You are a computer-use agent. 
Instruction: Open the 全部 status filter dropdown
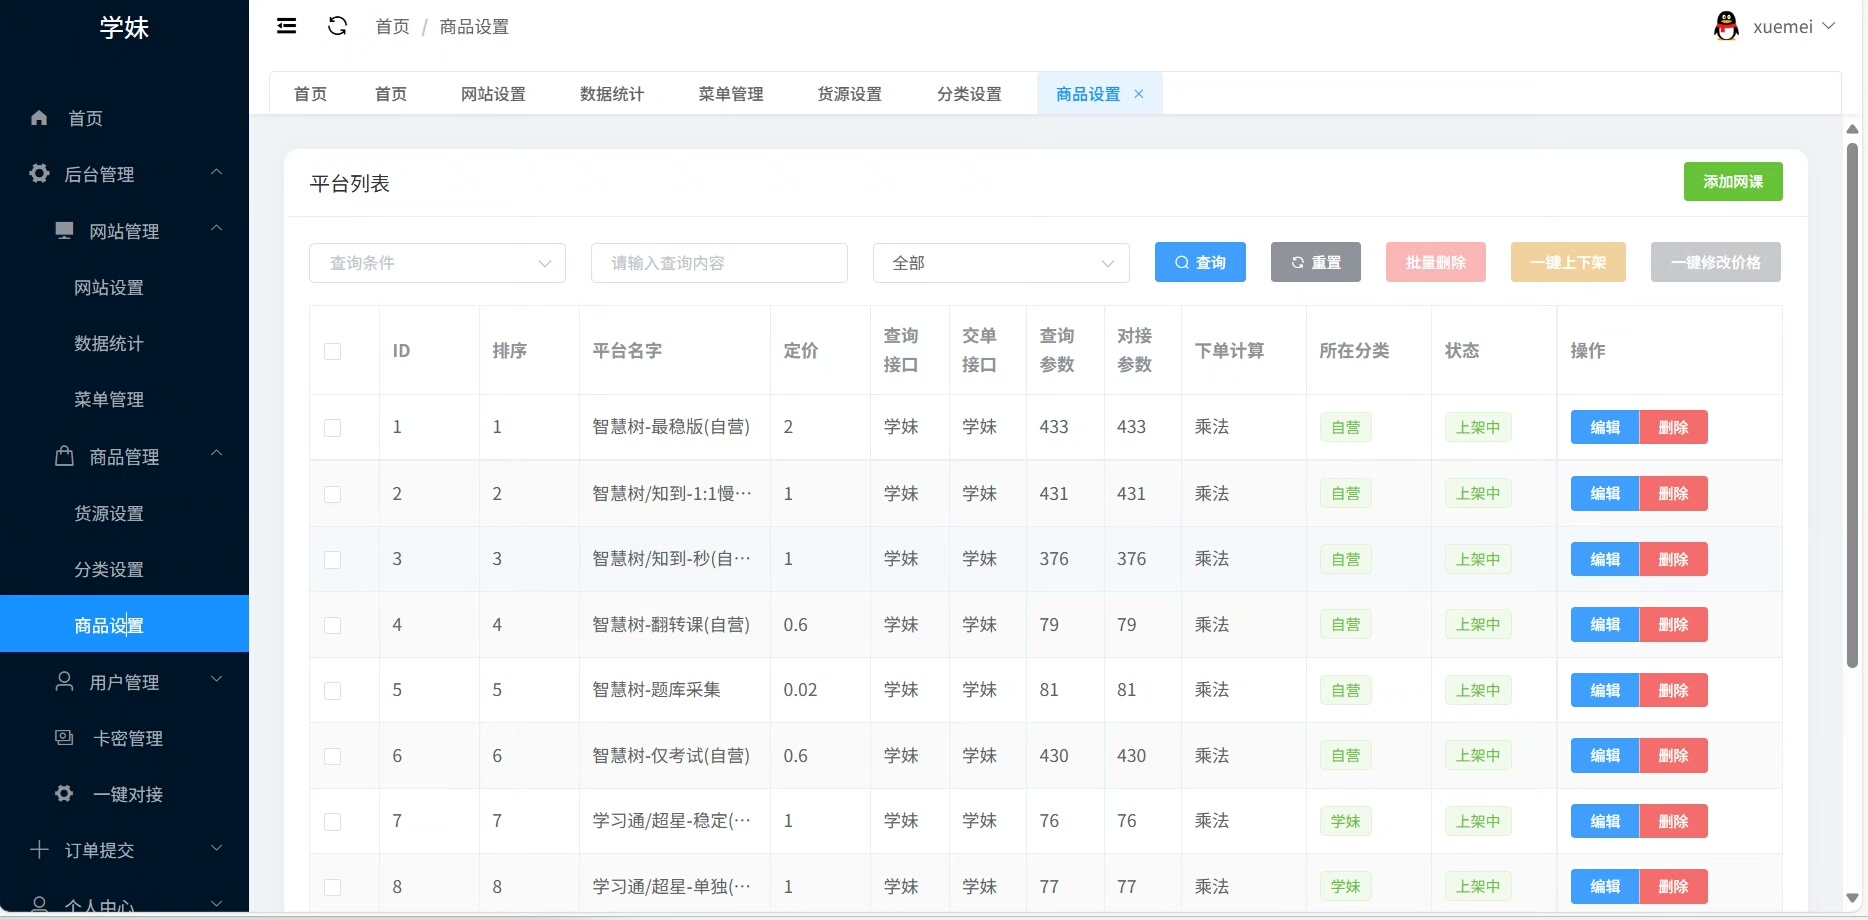(1001, 263)
